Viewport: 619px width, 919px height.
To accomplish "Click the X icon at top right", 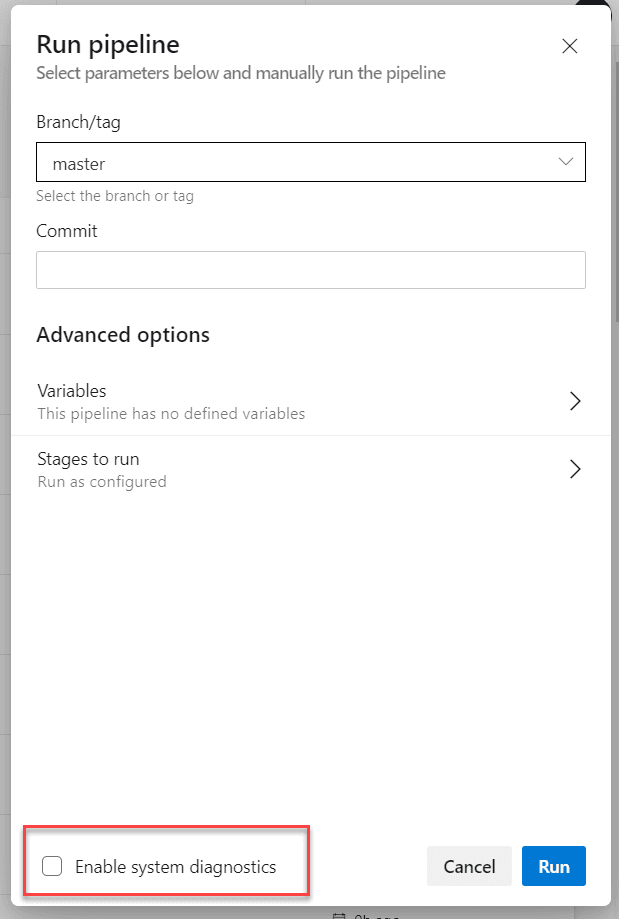I will pos(569,46).
